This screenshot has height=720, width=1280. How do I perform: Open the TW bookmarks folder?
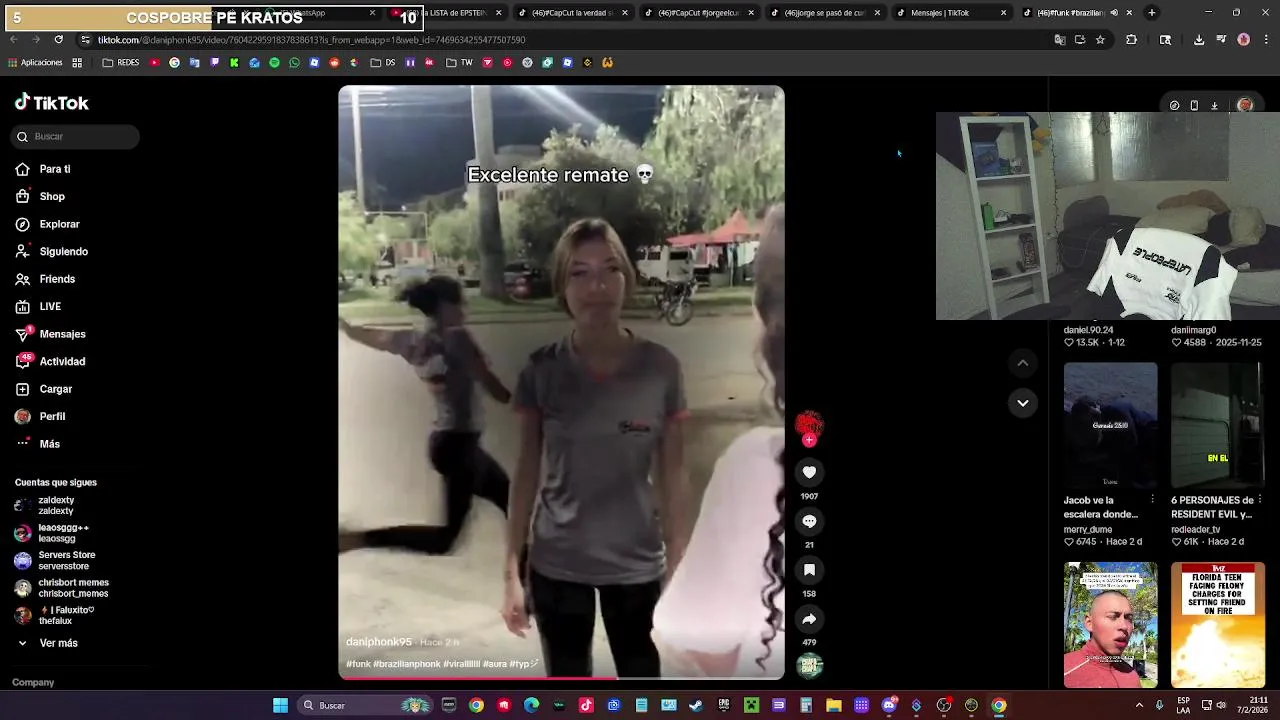point(459,63)
